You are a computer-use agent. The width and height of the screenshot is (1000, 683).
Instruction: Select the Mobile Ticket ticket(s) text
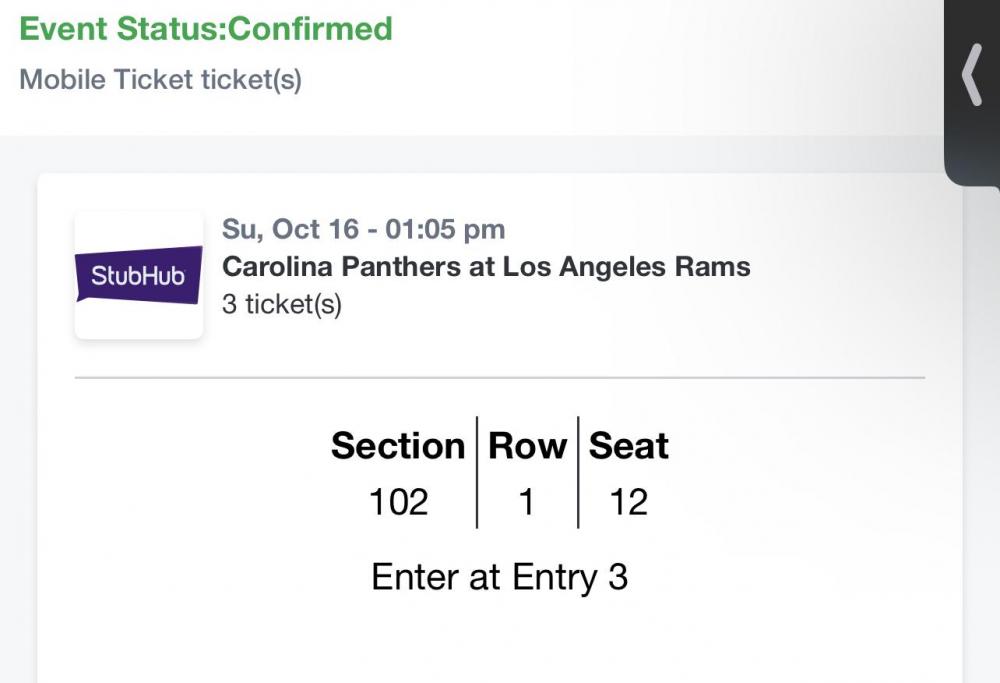(x=160, y=79)
